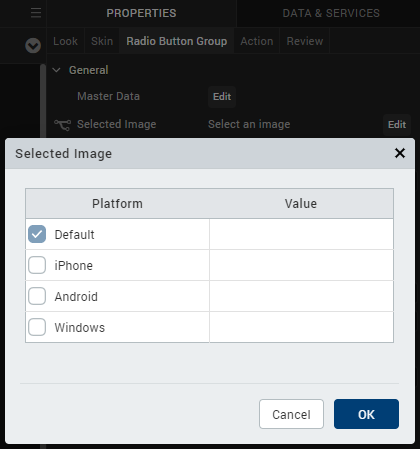Check the Windows platform checkbox

point(37,327)
